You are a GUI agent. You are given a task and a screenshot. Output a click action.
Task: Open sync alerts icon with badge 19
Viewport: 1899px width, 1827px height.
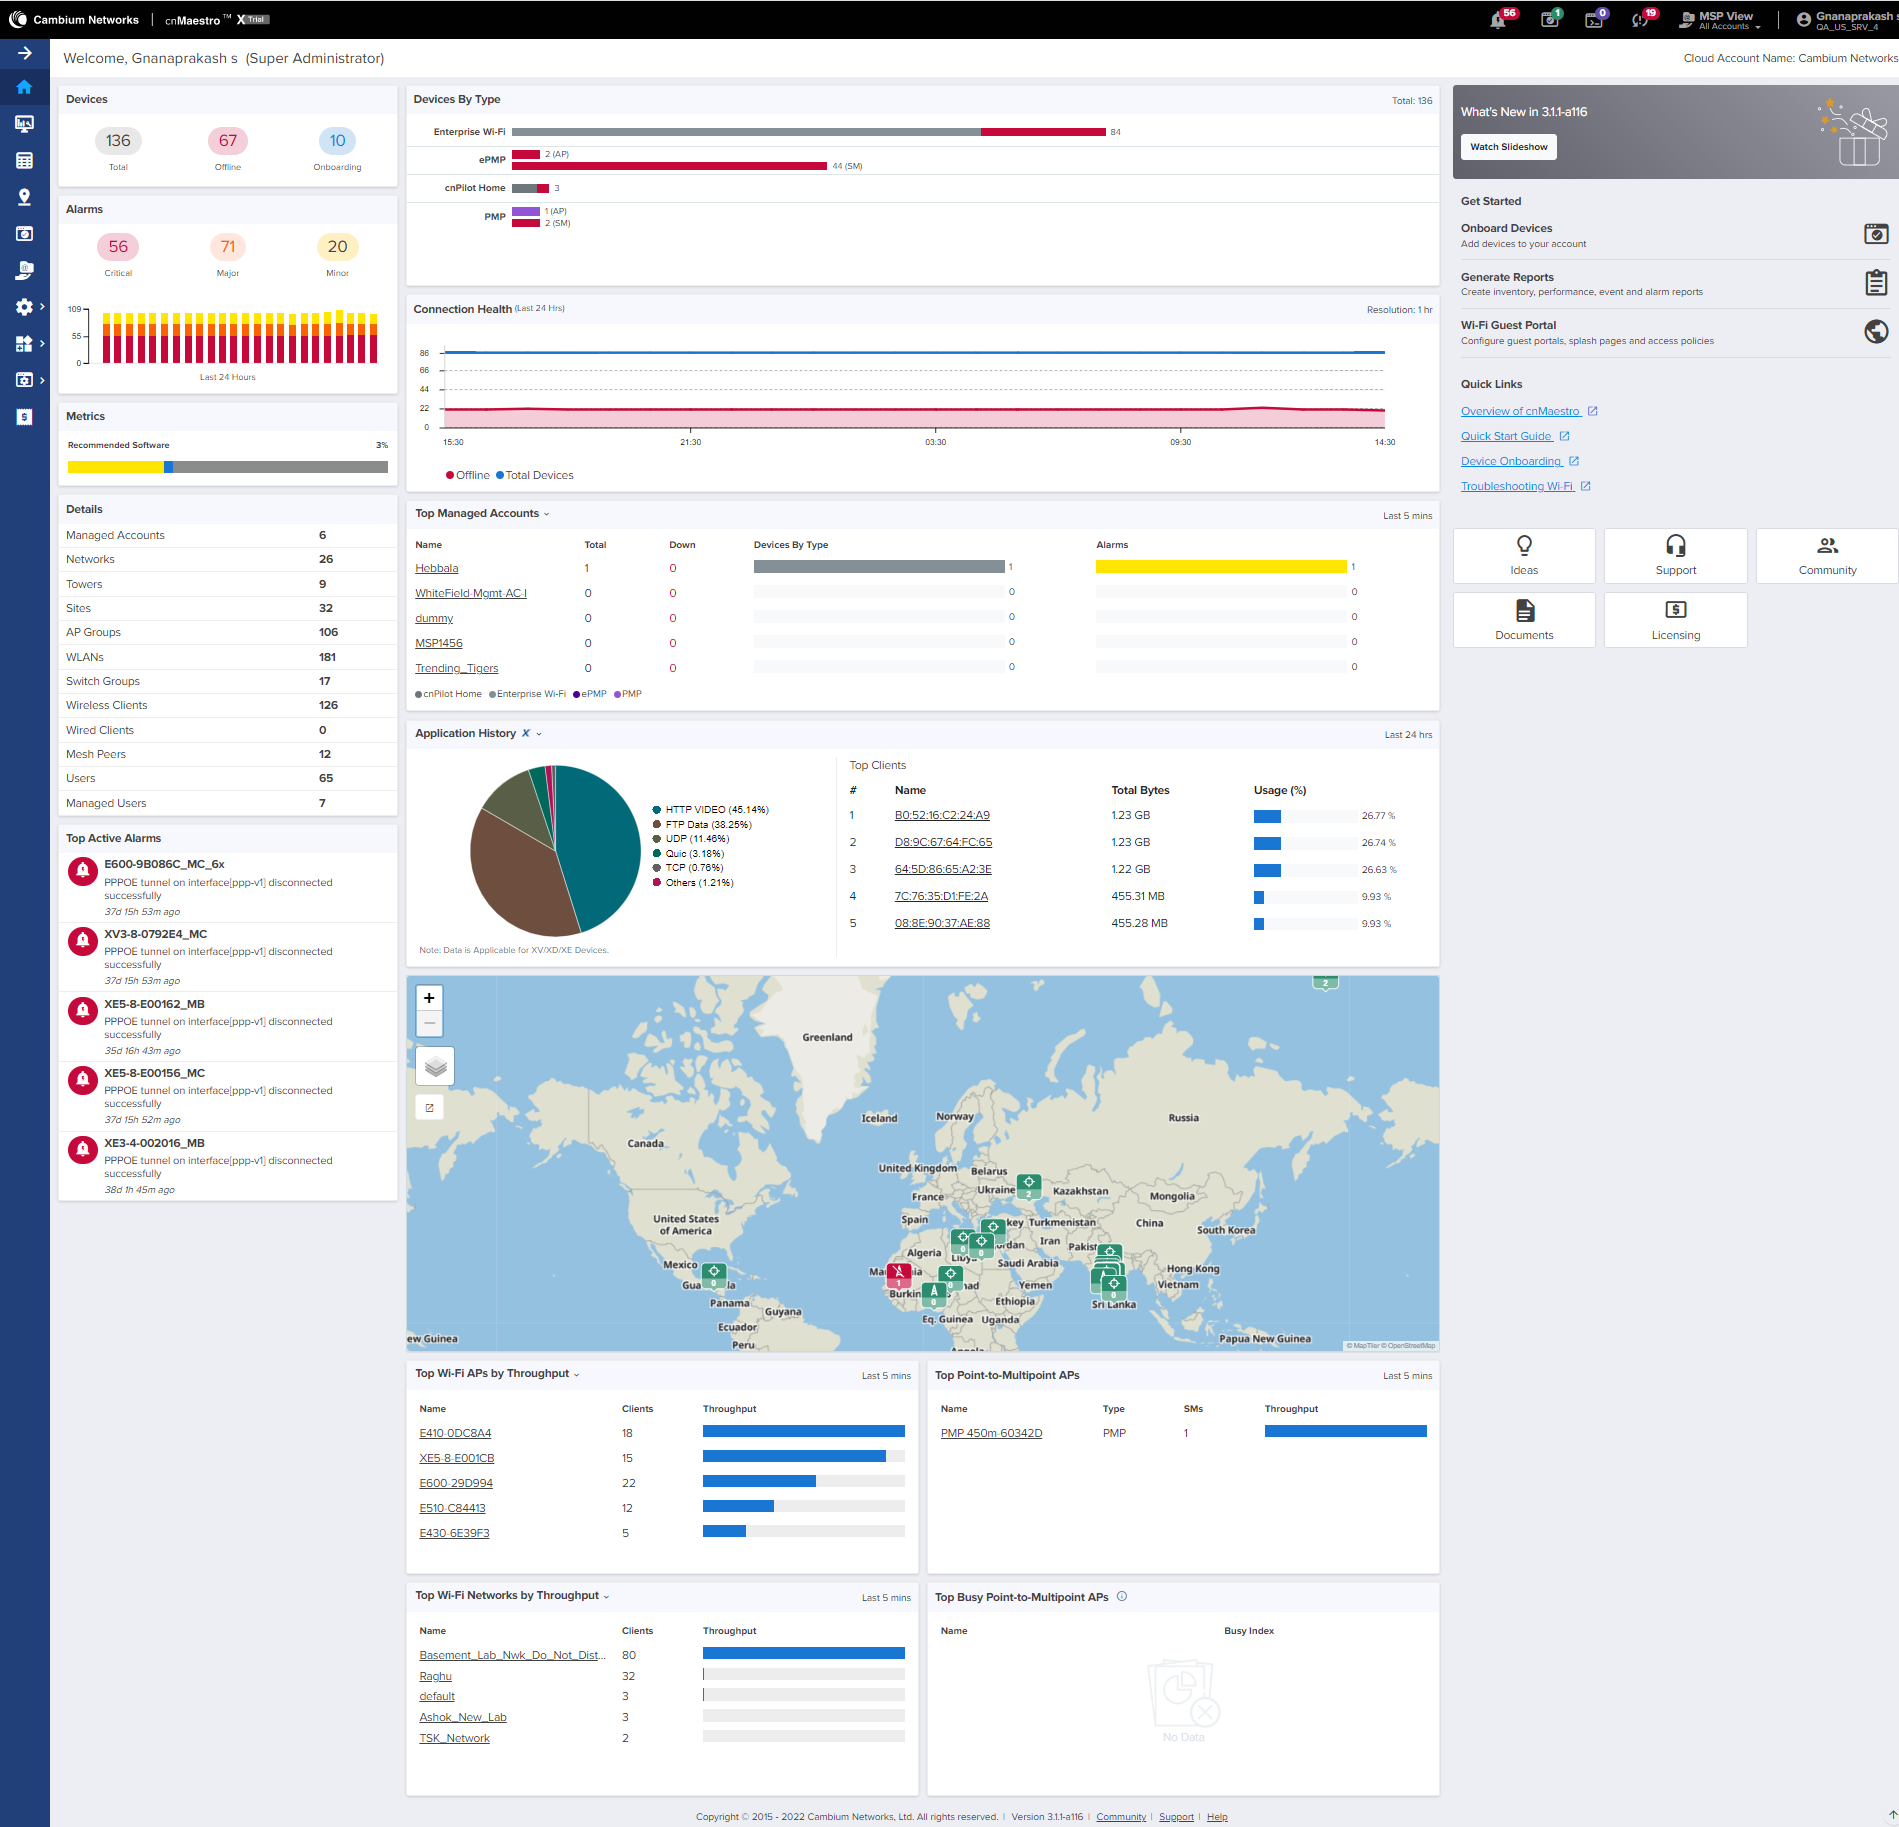(x=1640, y=20)
